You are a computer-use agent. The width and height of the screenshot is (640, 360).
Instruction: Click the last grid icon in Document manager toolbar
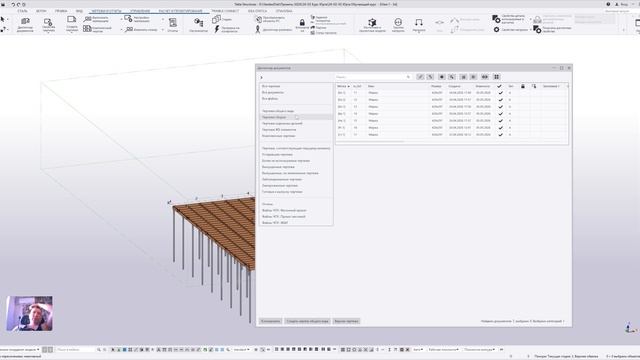pyautogui.click(x=496, y=77)
